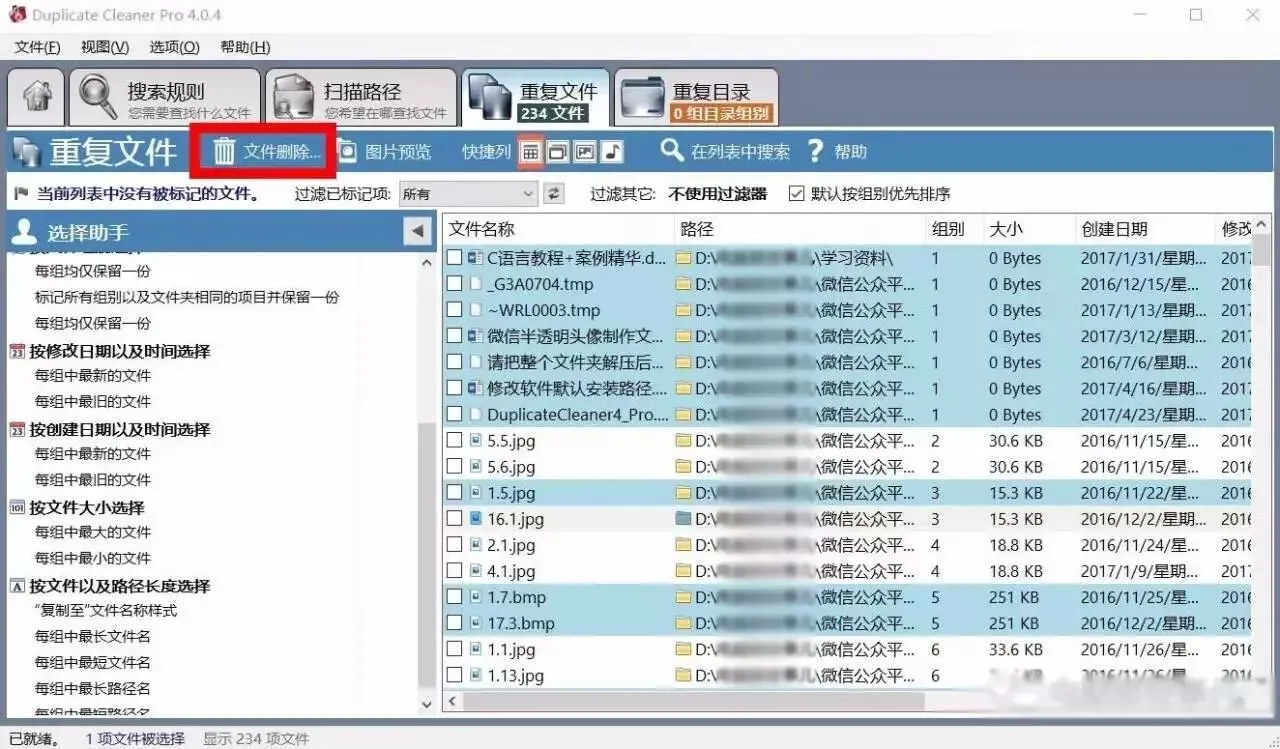Select 每组中最新的文件 in selection helper
Image resolution: width=1280 pixels, height=749 pixels.
[97, 375]
